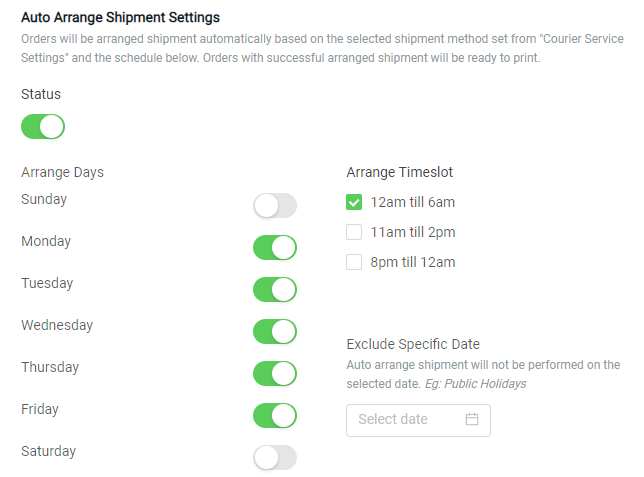644x477 pixels.
Task: Enable the Sunday arrange day switch
Action: [275, 205]
